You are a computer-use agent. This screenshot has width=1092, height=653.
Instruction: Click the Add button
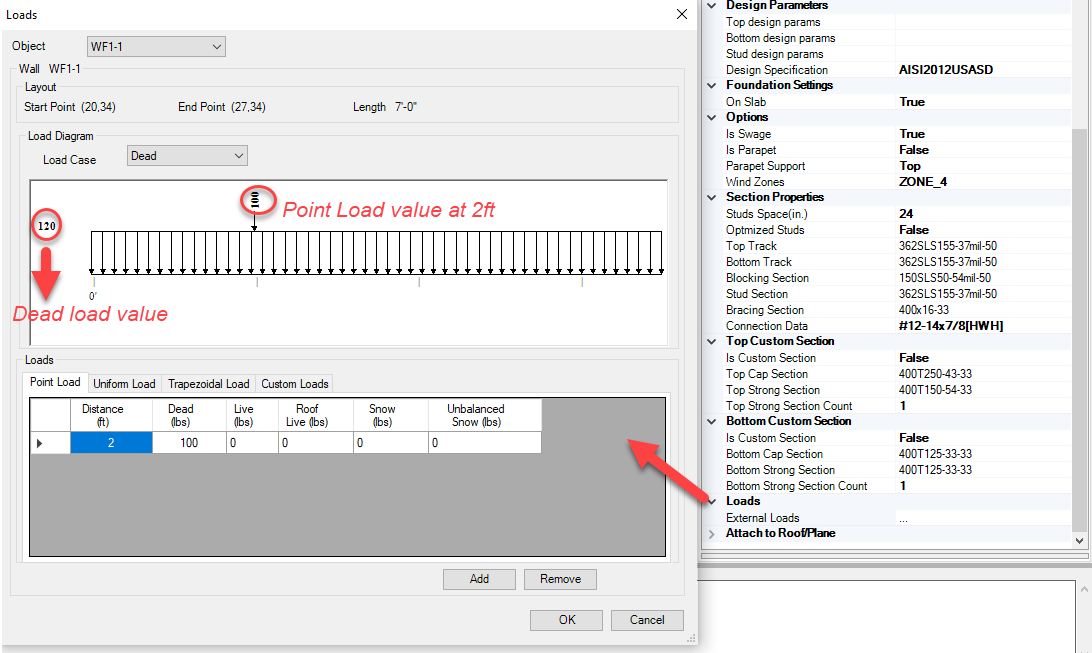click(479, 579)
